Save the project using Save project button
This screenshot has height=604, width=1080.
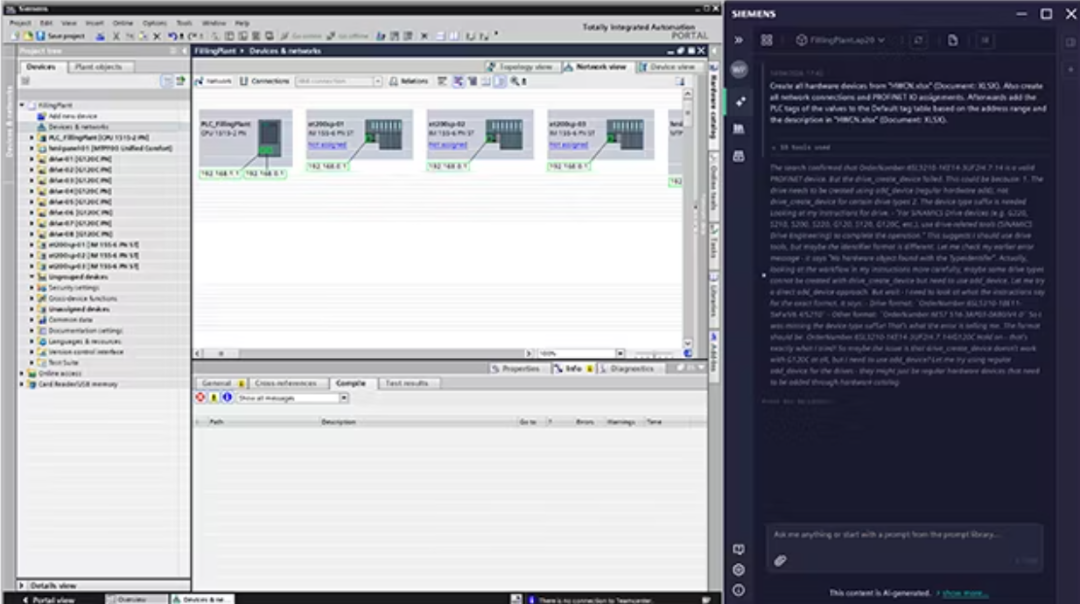point(61,36)
